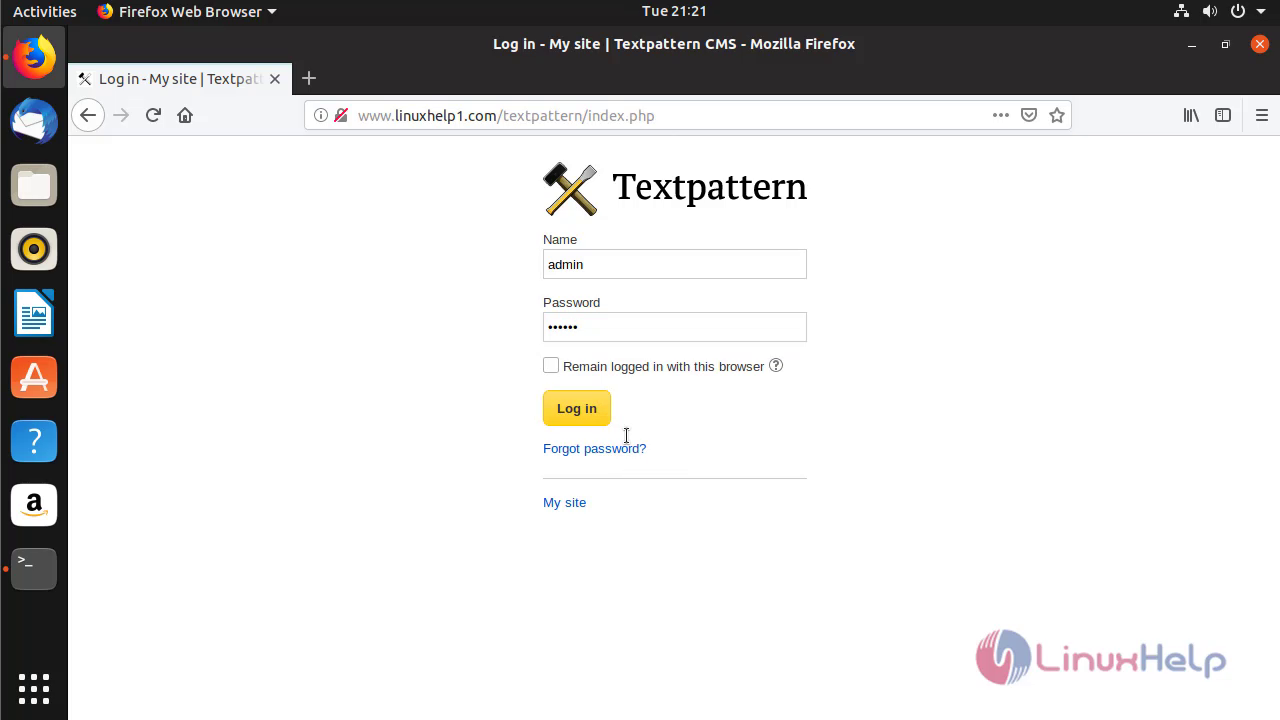Open the Files manager from the dock

34,185
